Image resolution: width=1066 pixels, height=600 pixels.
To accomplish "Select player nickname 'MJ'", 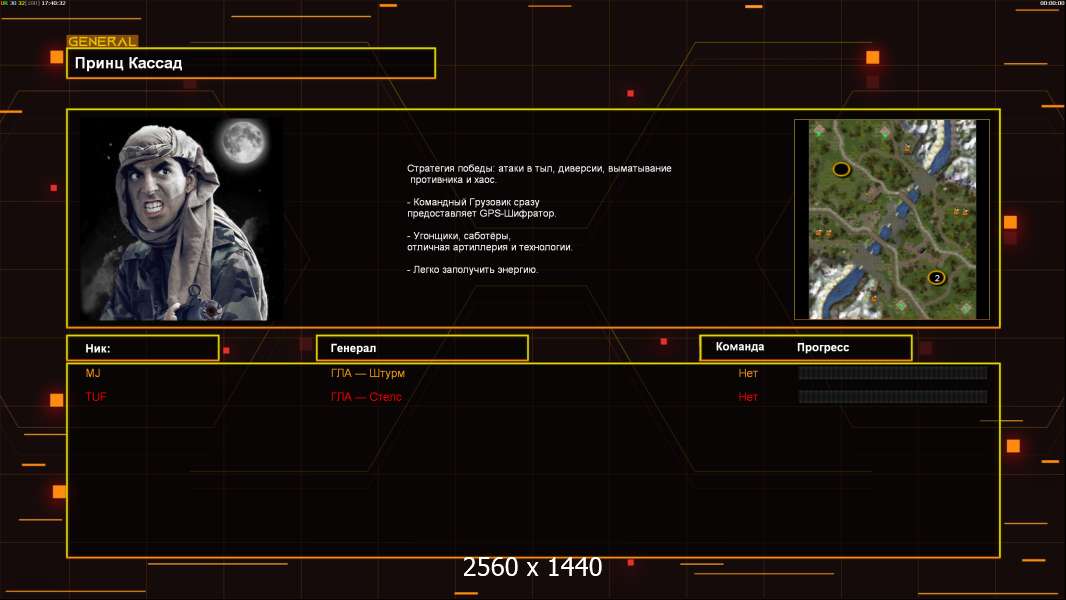I will point(93,373).
